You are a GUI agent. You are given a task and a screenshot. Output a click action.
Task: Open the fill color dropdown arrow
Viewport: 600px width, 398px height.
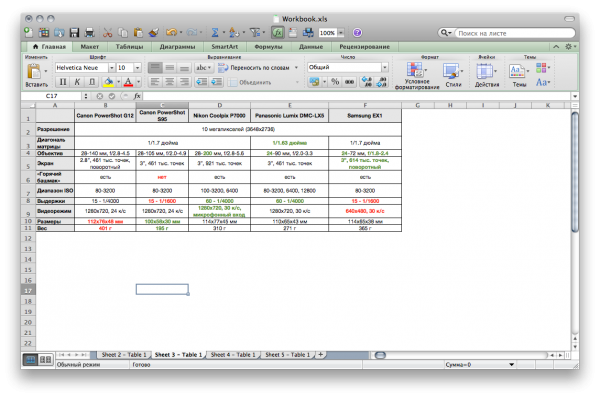(118, 82)
